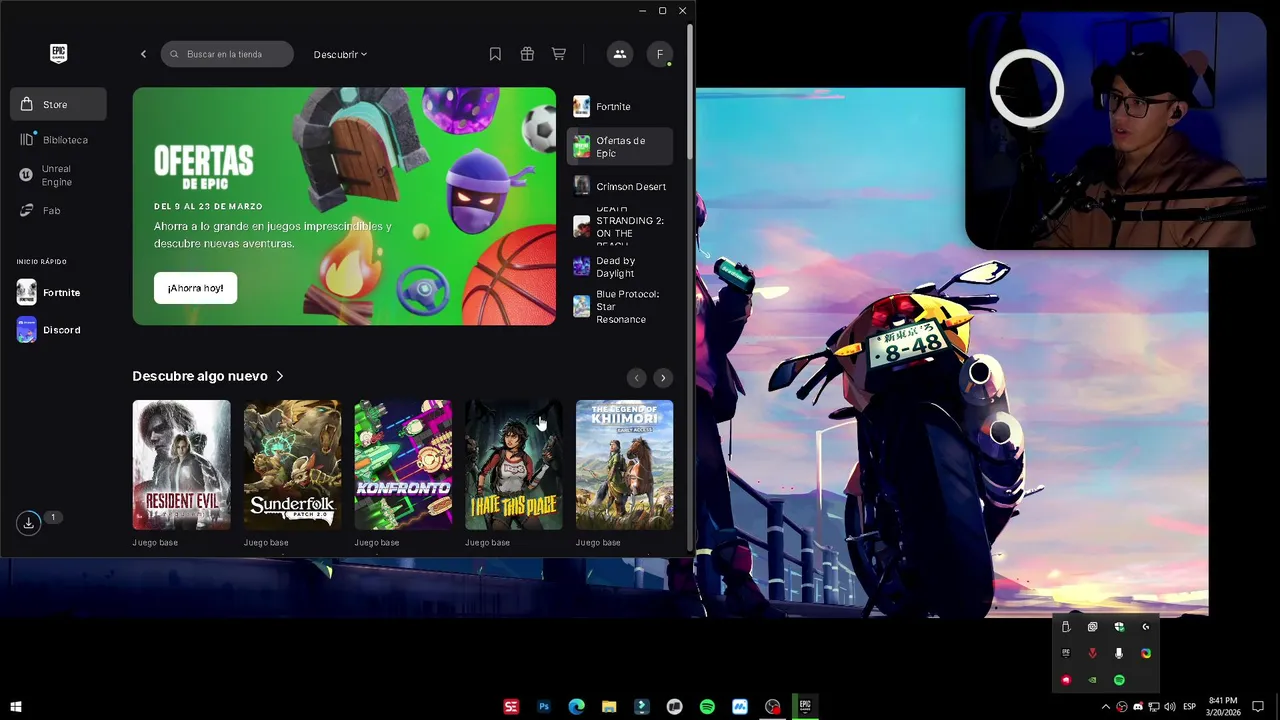Open the Windows notification center
Image resolution: width=1280 pixels, height=720 pixels.
pos(1258,706)
